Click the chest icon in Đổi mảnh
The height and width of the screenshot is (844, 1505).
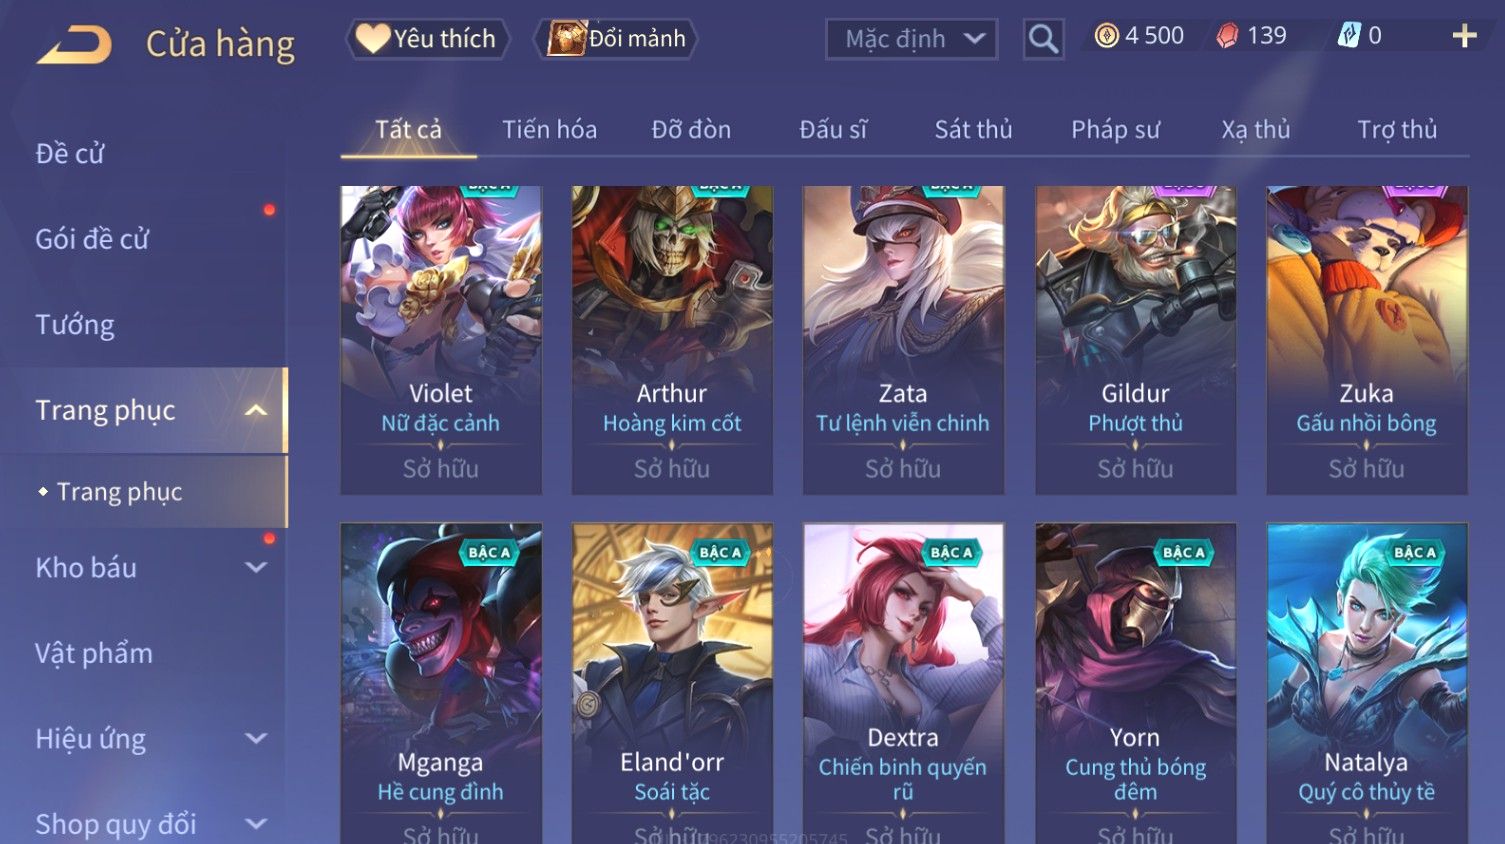(566, 39)
